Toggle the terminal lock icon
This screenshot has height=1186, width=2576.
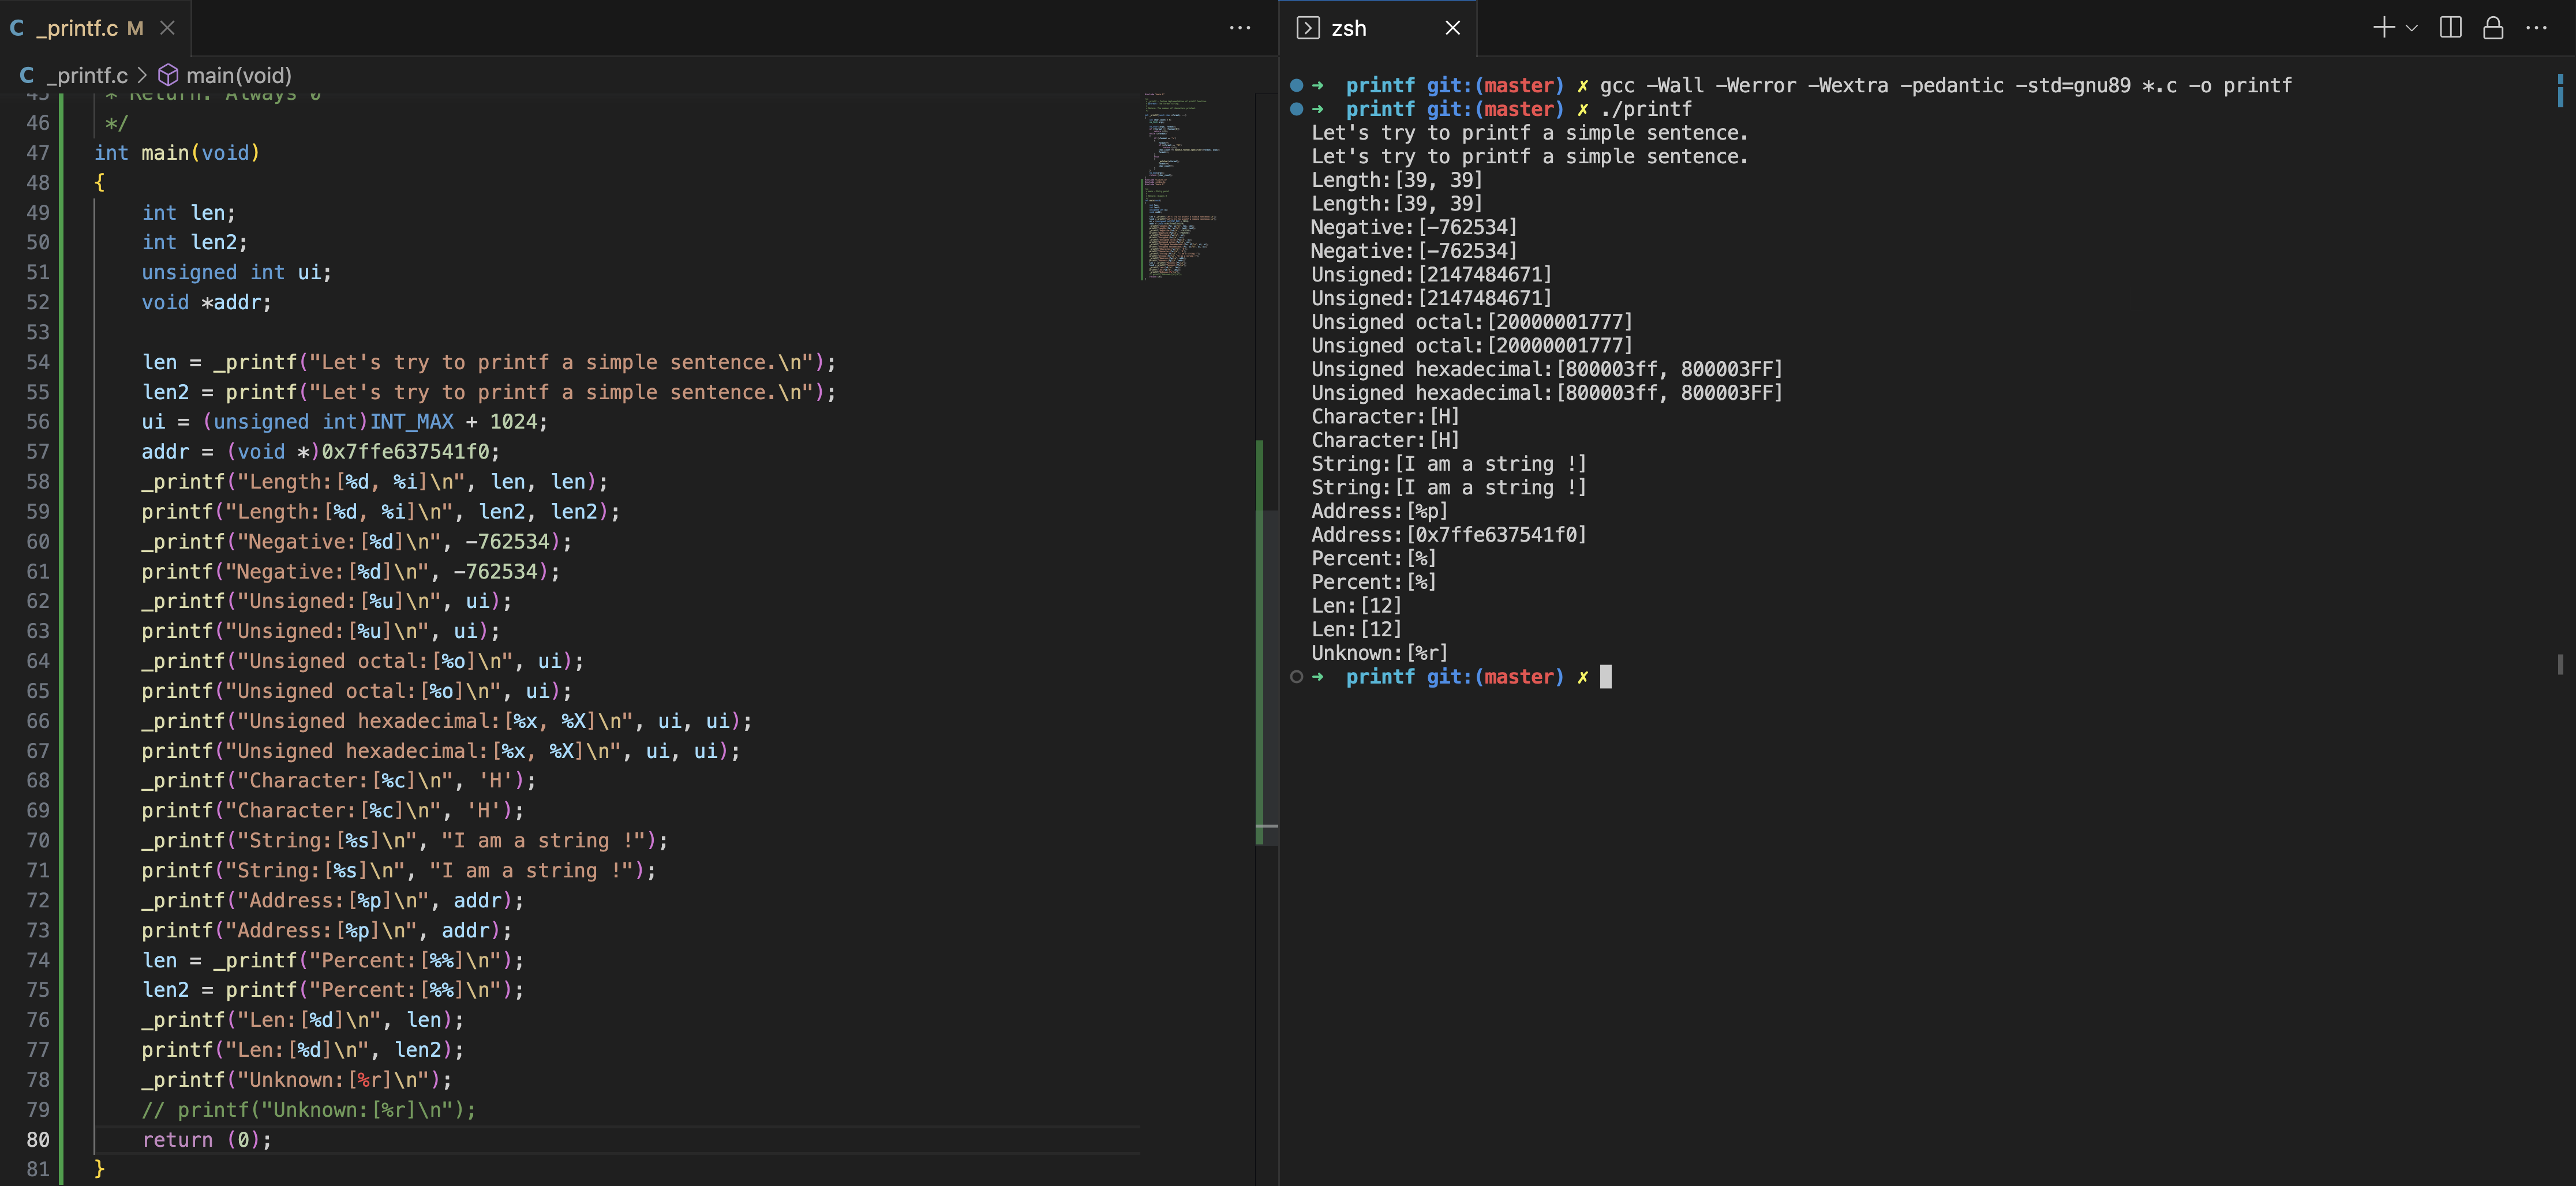[x=2493, y=28]
